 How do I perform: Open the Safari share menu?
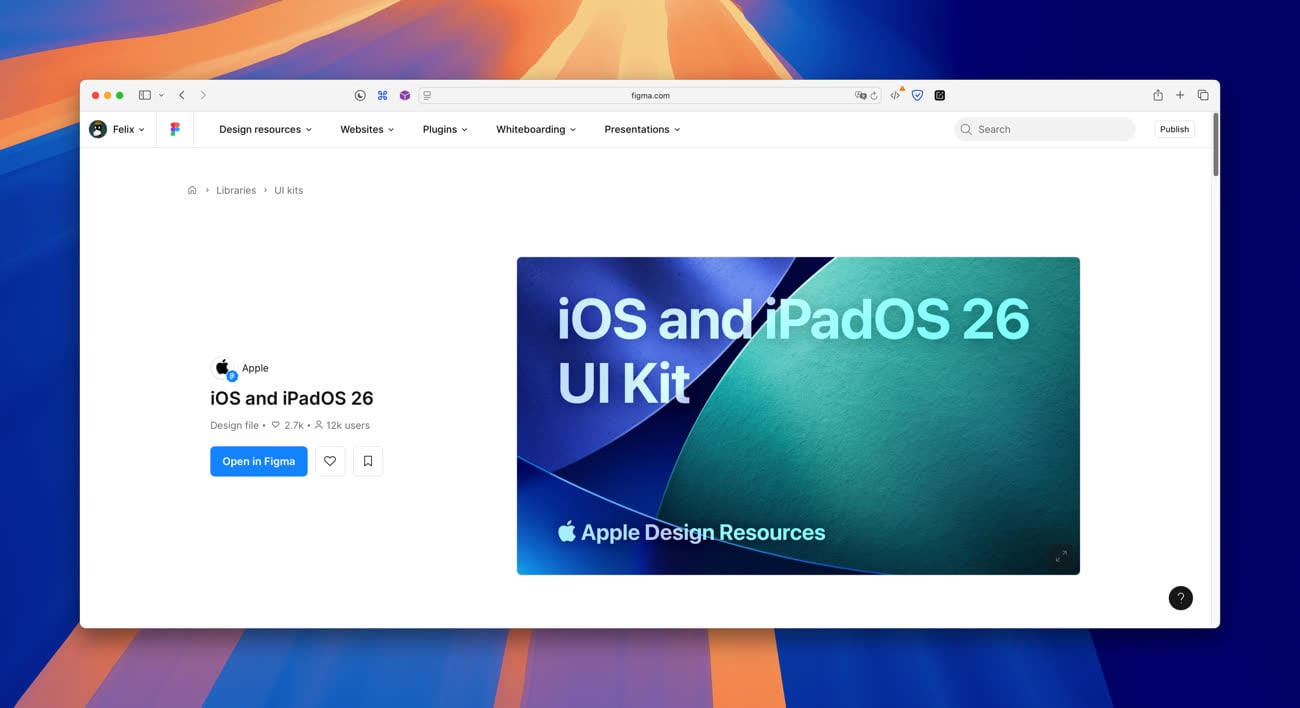(1158, 95)
